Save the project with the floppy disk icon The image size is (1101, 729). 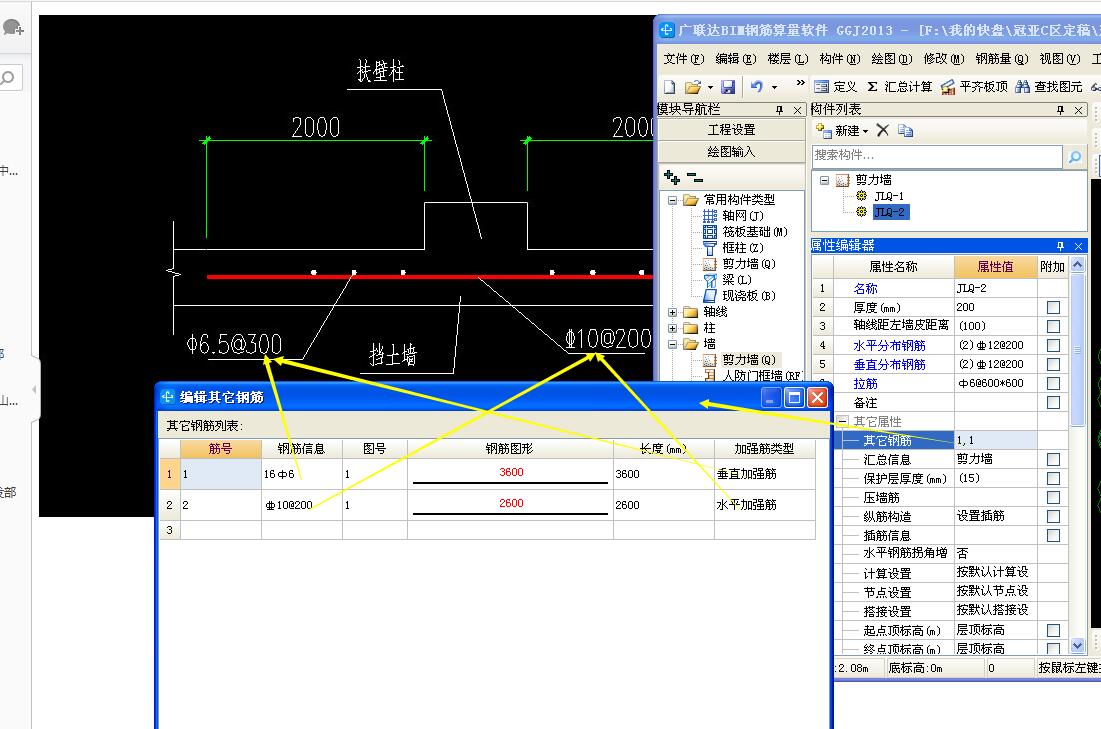click(x=728, y=86)
